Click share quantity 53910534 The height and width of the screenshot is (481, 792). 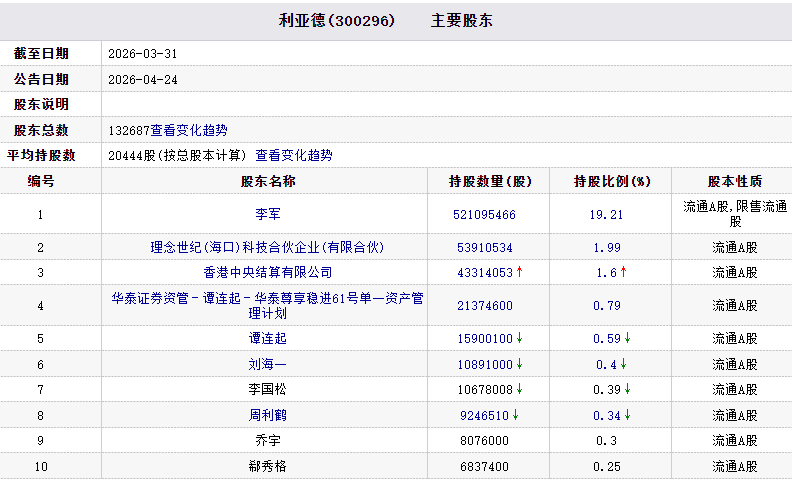[484, 248]
